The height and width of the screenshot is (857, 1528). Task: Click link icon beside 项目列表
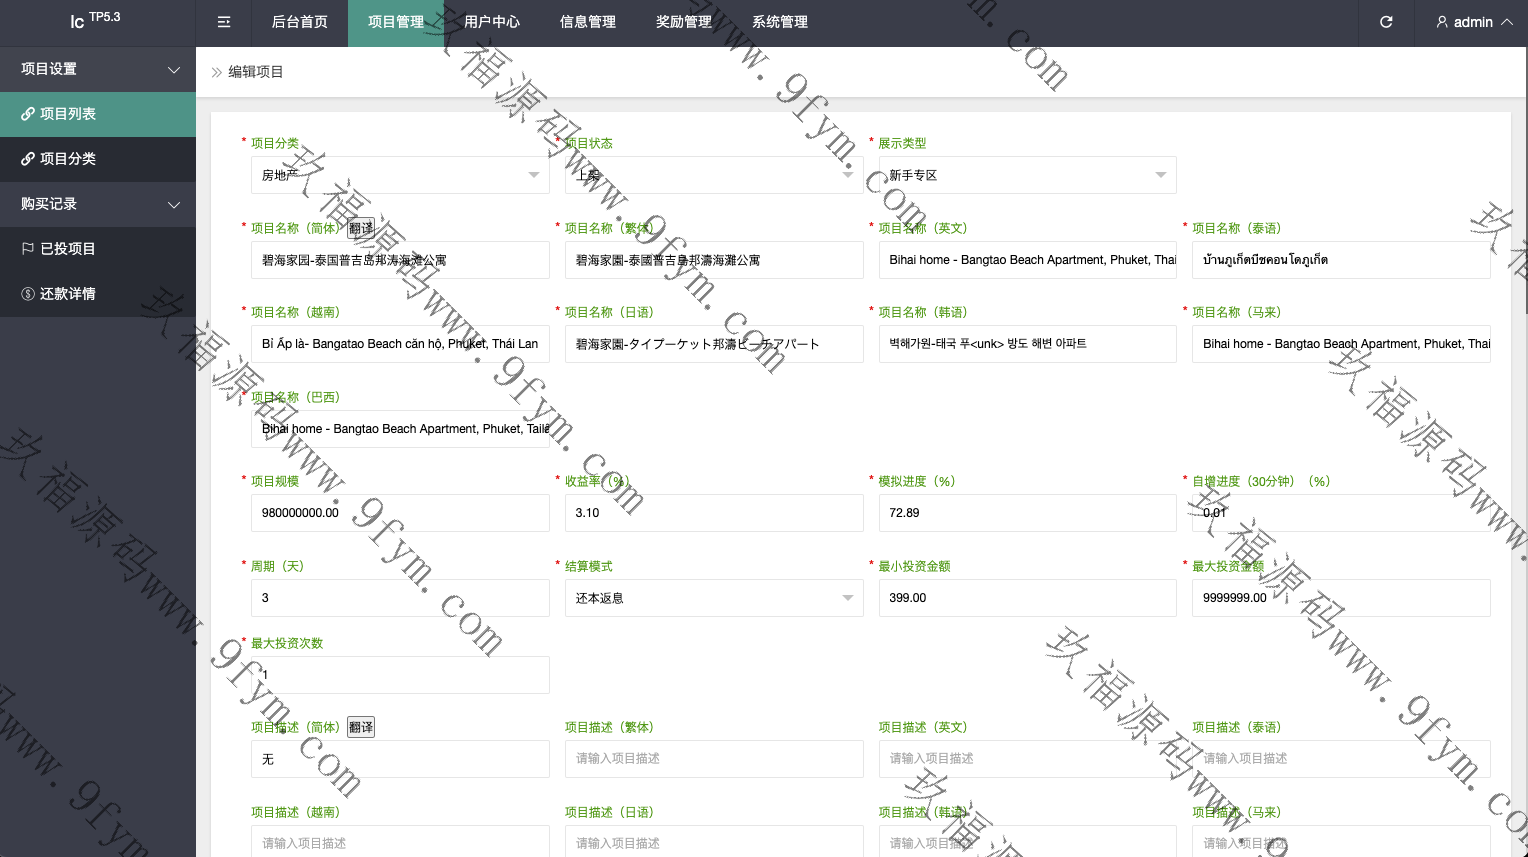tap(28, 114)
